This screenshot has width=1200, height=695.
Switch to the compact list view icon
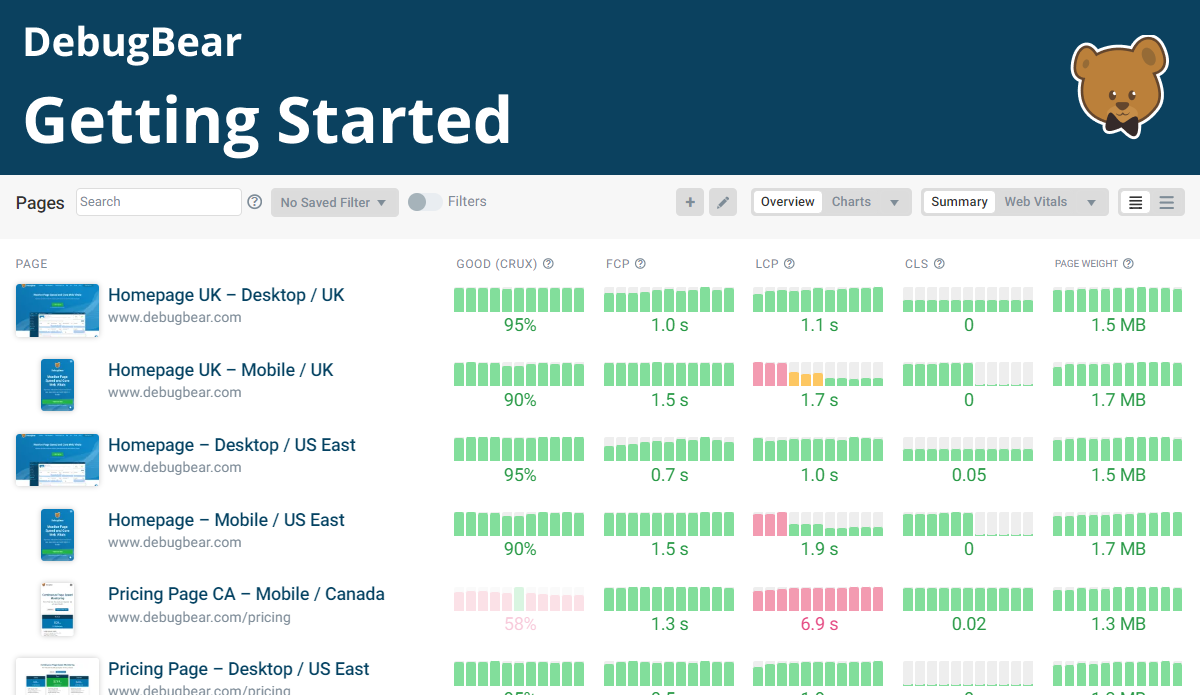(1166, 202)
